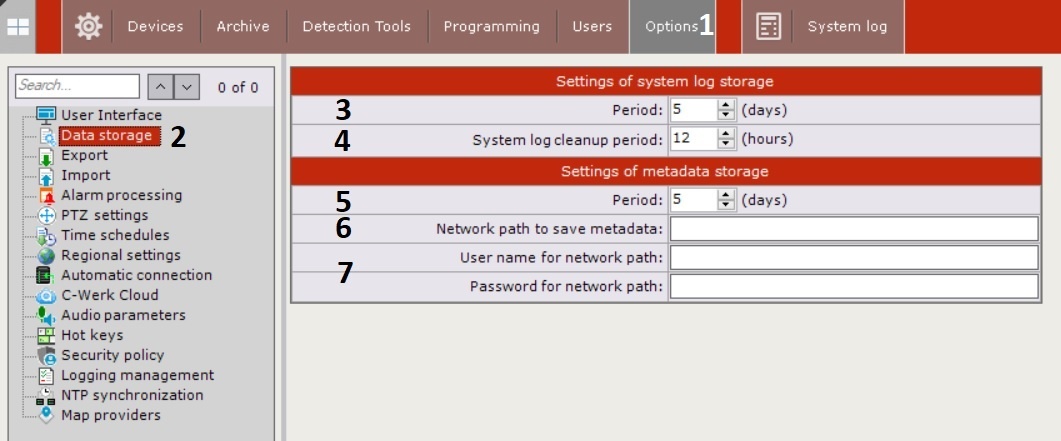Go to previous search result with up arrow
The height and width of the screenshot is (441, 1061).
pos(160,87)
